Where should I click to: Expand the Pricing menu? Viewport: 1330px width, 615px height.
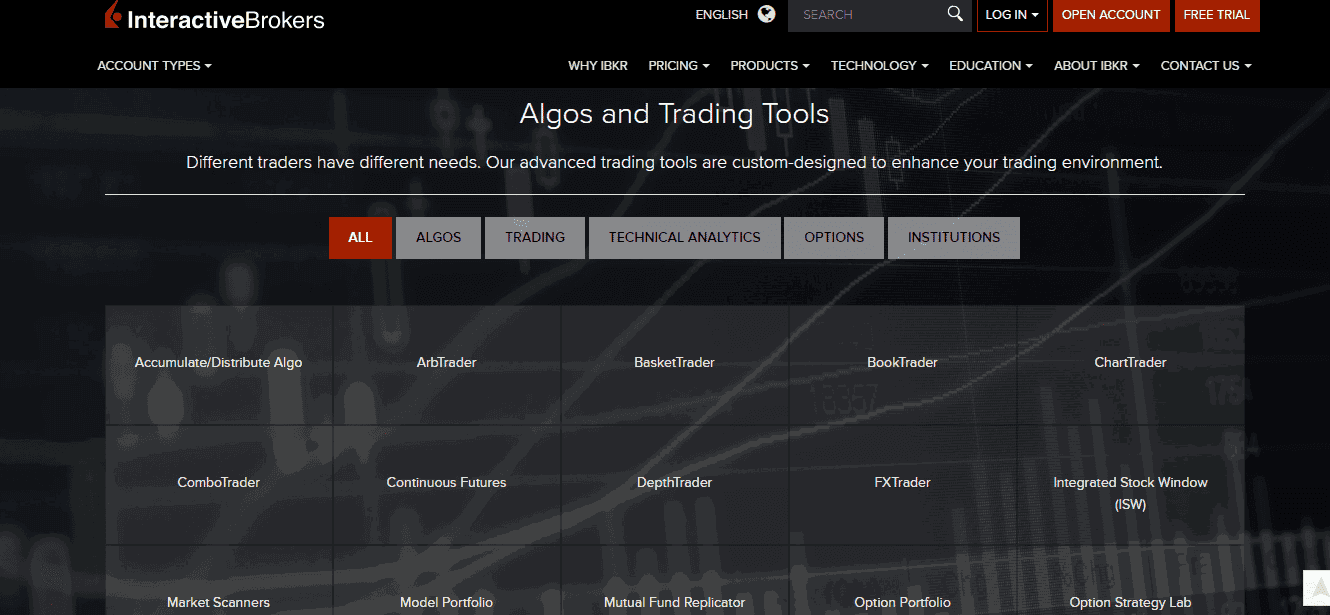679,66
